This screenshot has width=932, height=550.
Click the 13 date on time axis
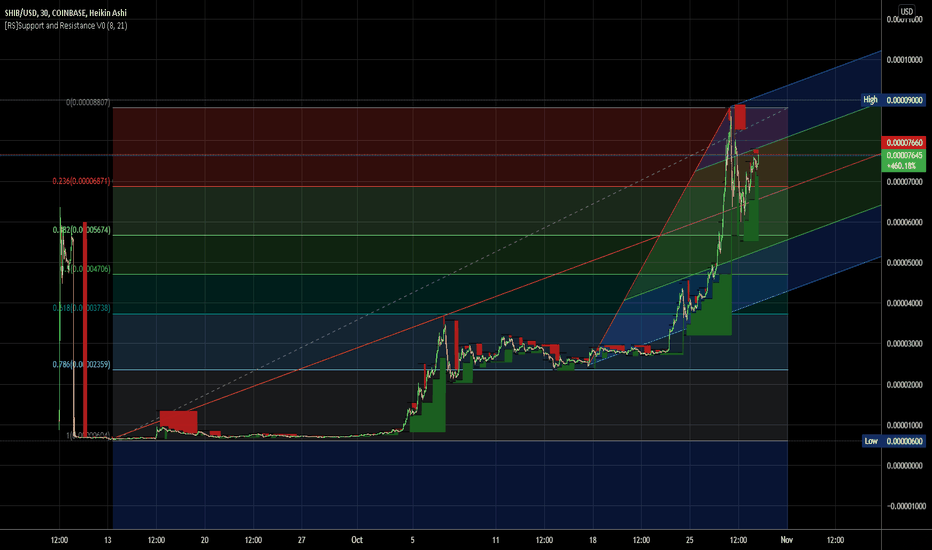[108, 540]
